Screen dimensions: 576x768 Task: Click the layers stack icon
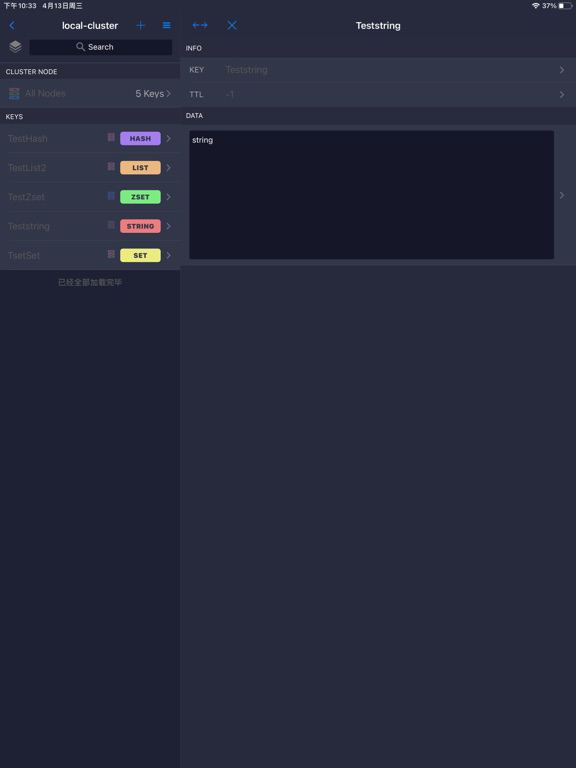[15, 47]
